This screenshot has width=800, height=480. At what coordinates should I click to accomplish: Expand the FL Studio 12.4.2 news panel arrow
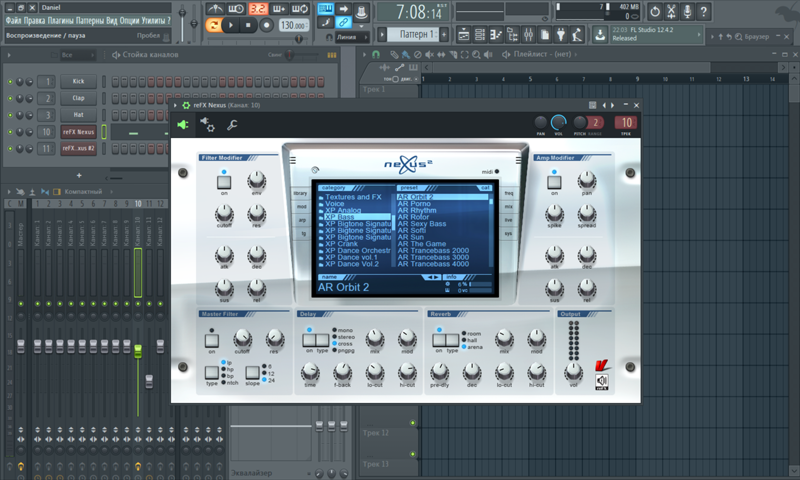699,35
